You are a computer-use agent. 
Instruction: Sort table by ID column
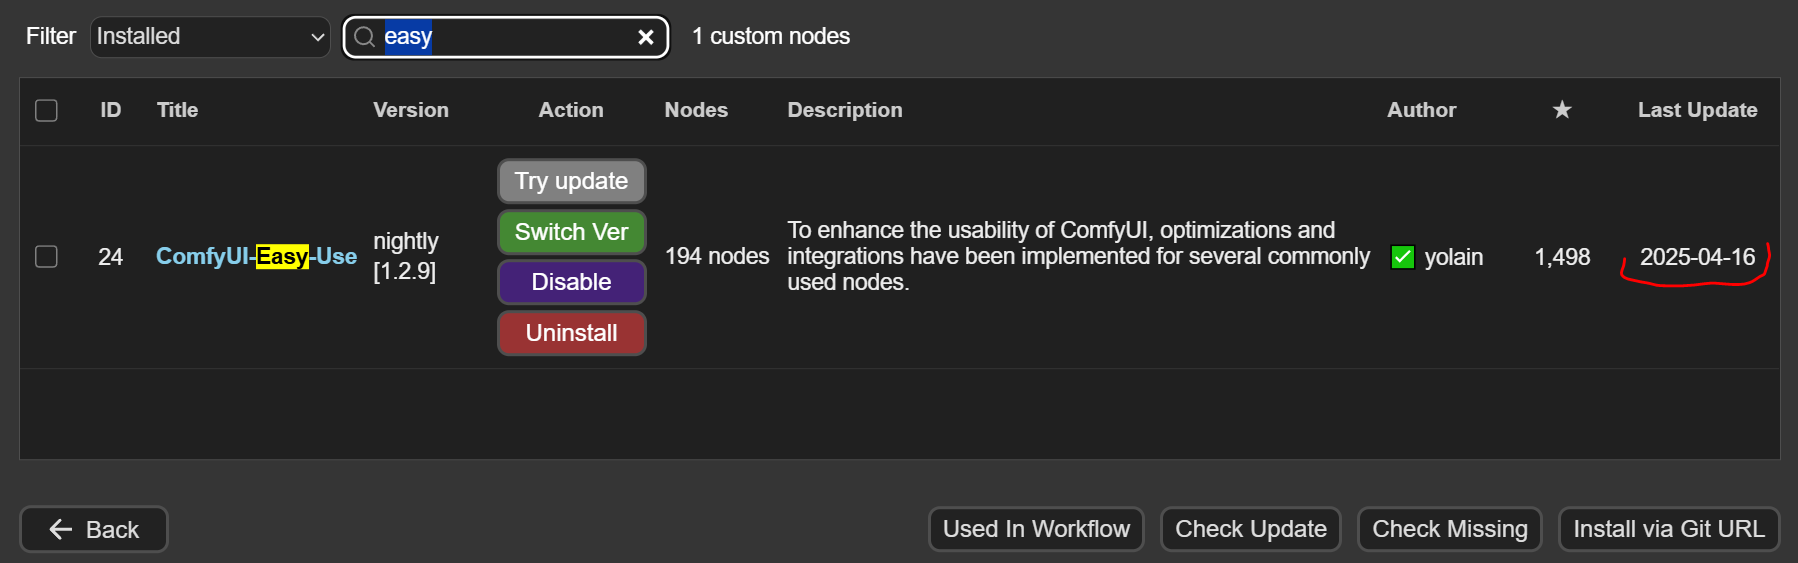point(110,110)
